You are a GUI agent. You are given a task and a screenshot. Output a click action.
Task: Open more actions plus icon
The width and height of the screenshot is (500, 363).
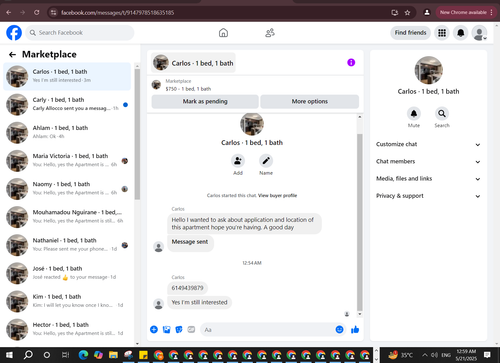pos(154,330)
